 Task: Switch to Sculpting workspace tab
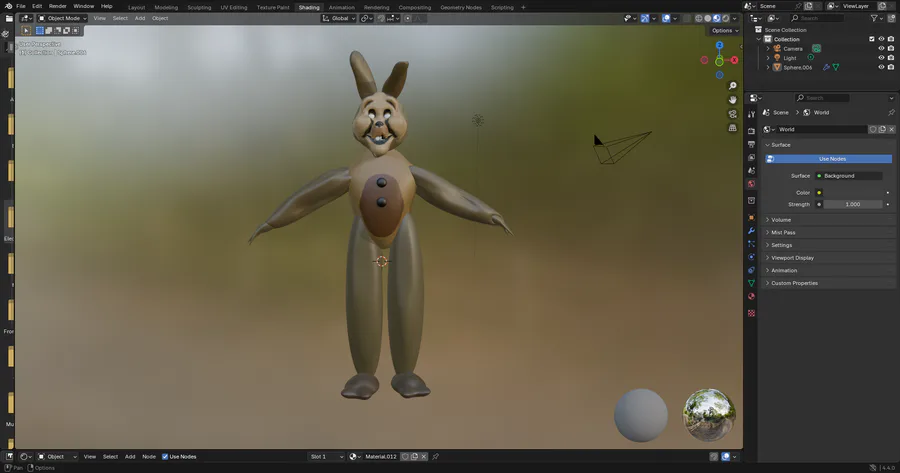pyautogui.click(x=199, y=7)
